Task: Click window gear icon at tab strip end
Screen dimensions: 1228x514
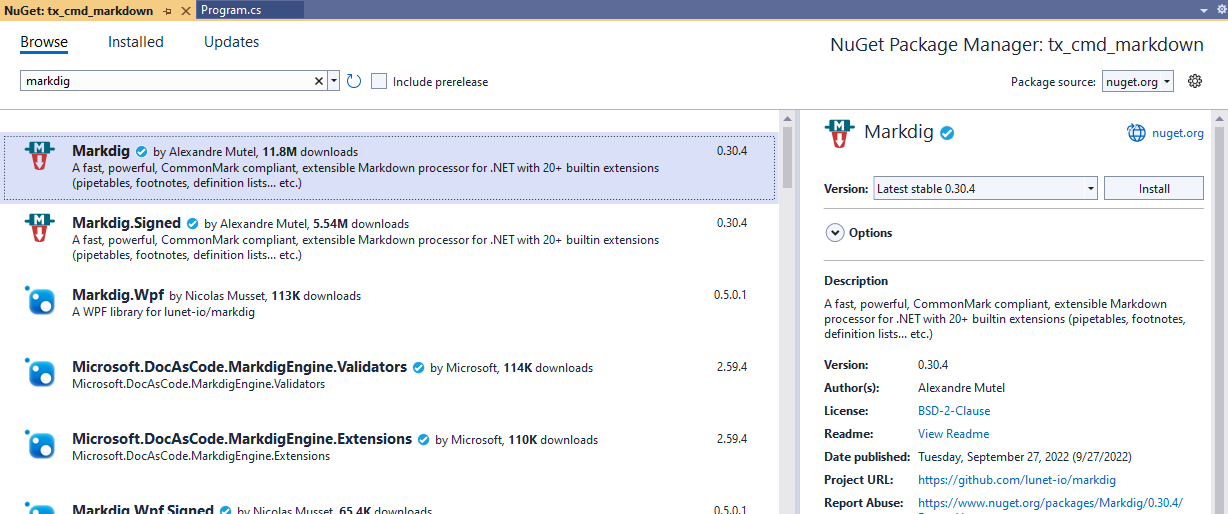Action: click(1221, 9)
